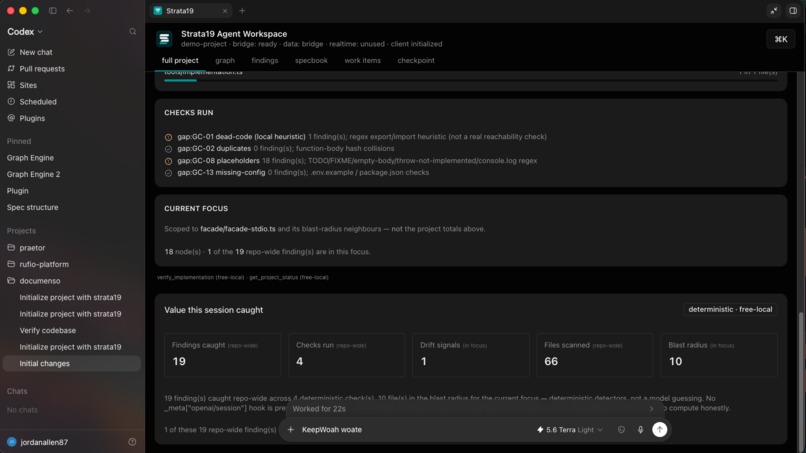Click the Findings caught card
This screenshot has width=806, height=453.
coord(223,355)
